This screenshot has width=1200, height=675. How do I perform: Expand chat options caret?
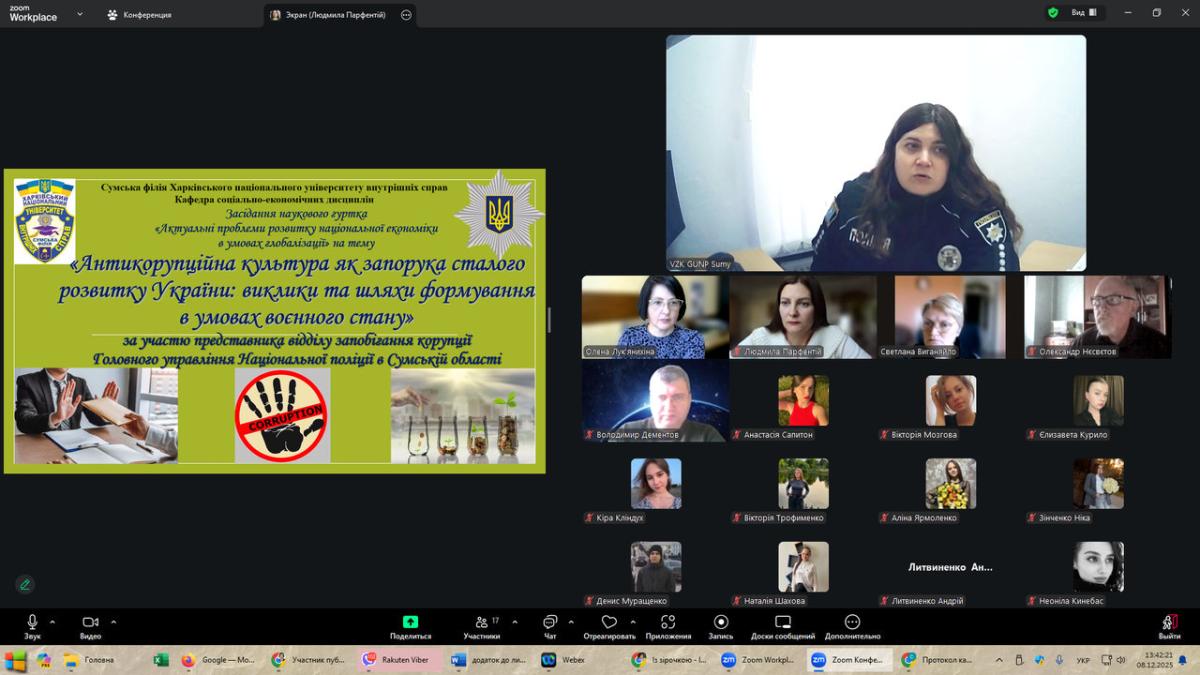[x=571, y=621]
